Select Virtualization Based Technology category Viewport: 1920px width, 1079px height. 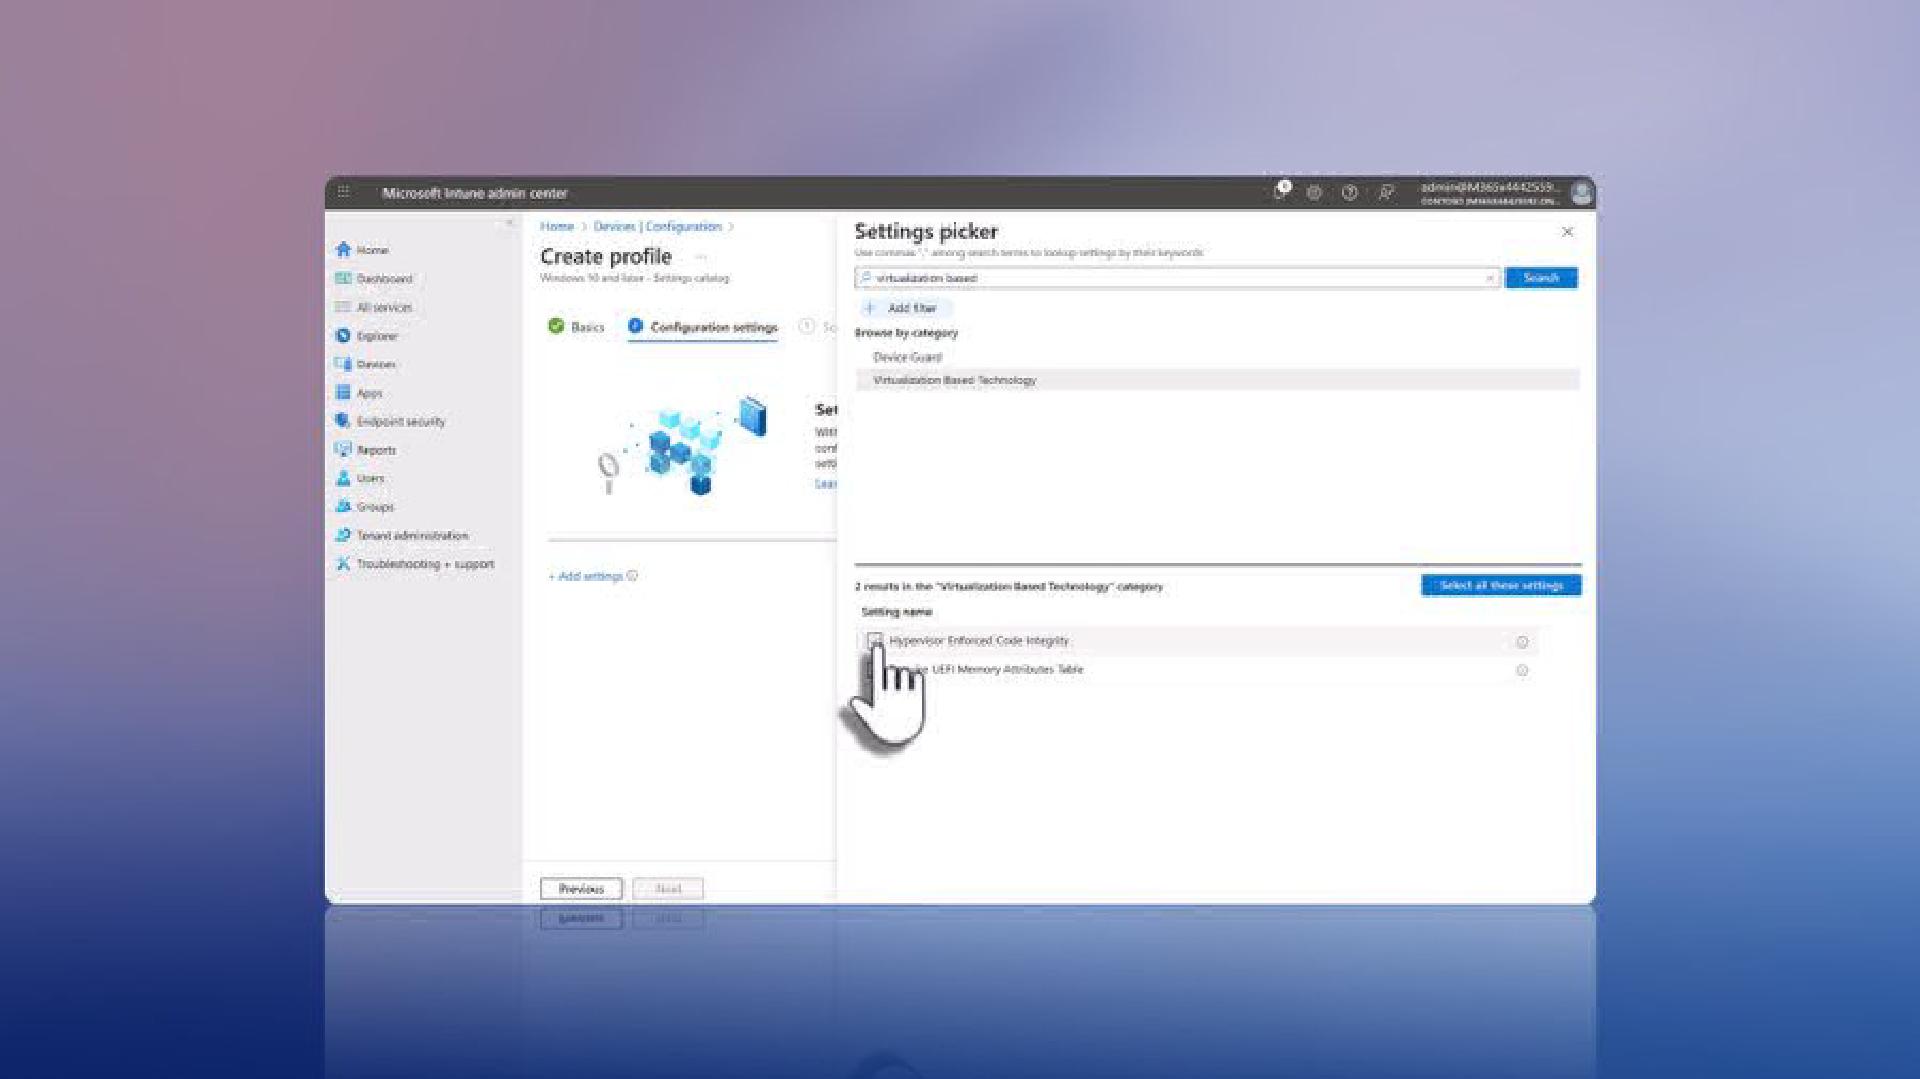pyautogui.click(x=1217, y=380)
